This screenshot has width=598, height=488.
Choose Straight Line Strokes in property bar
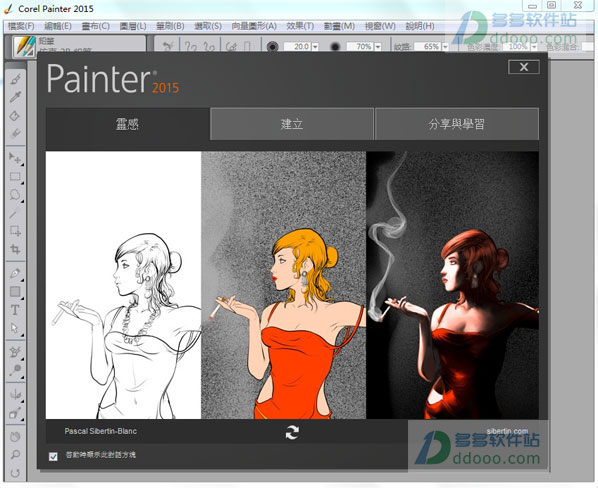[x=209, y=47]
